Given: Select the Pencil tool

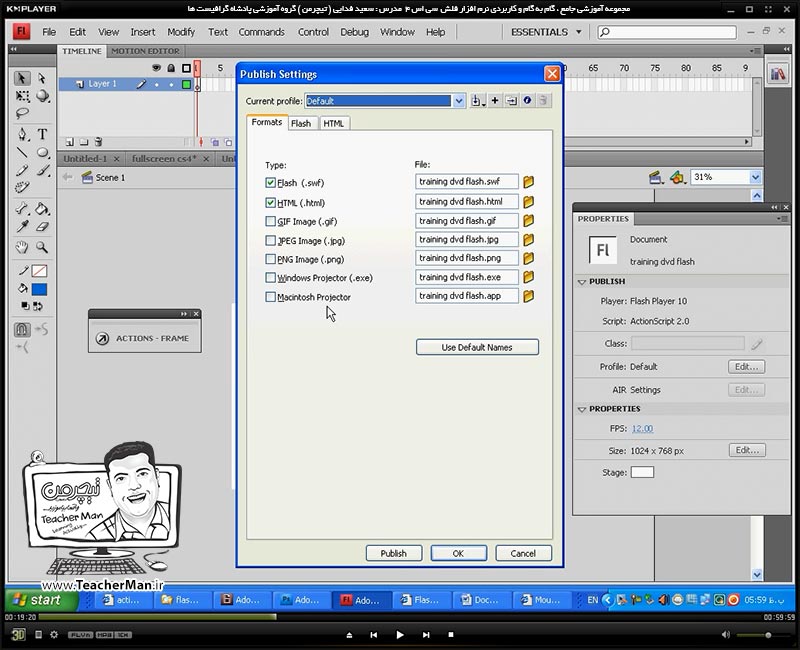Looking at the screenshot, I should 22,170.
